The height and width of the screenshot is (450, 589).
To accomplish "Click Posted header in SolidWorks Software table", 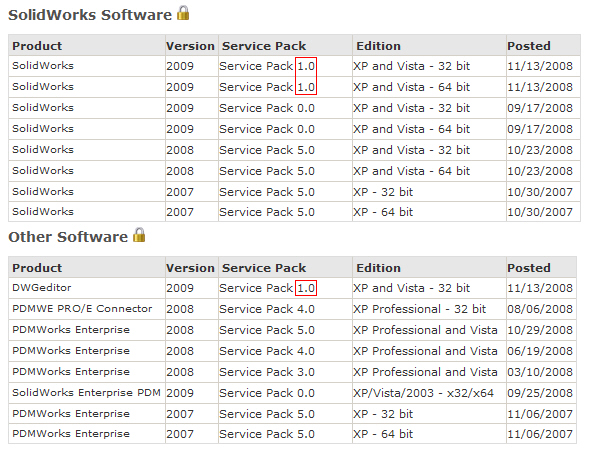I will point(529,46).
